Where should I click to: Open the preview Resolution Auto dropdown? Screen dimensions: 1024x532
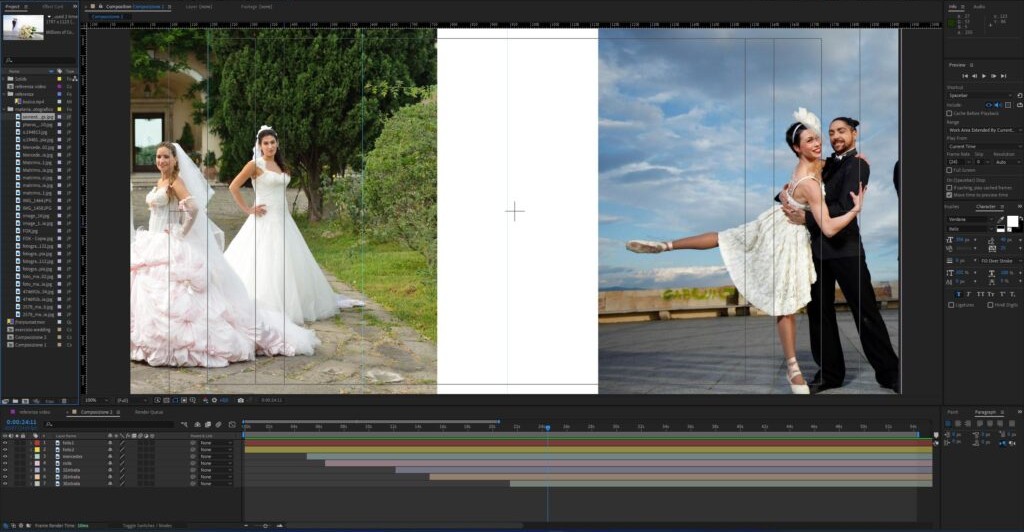1006,162
